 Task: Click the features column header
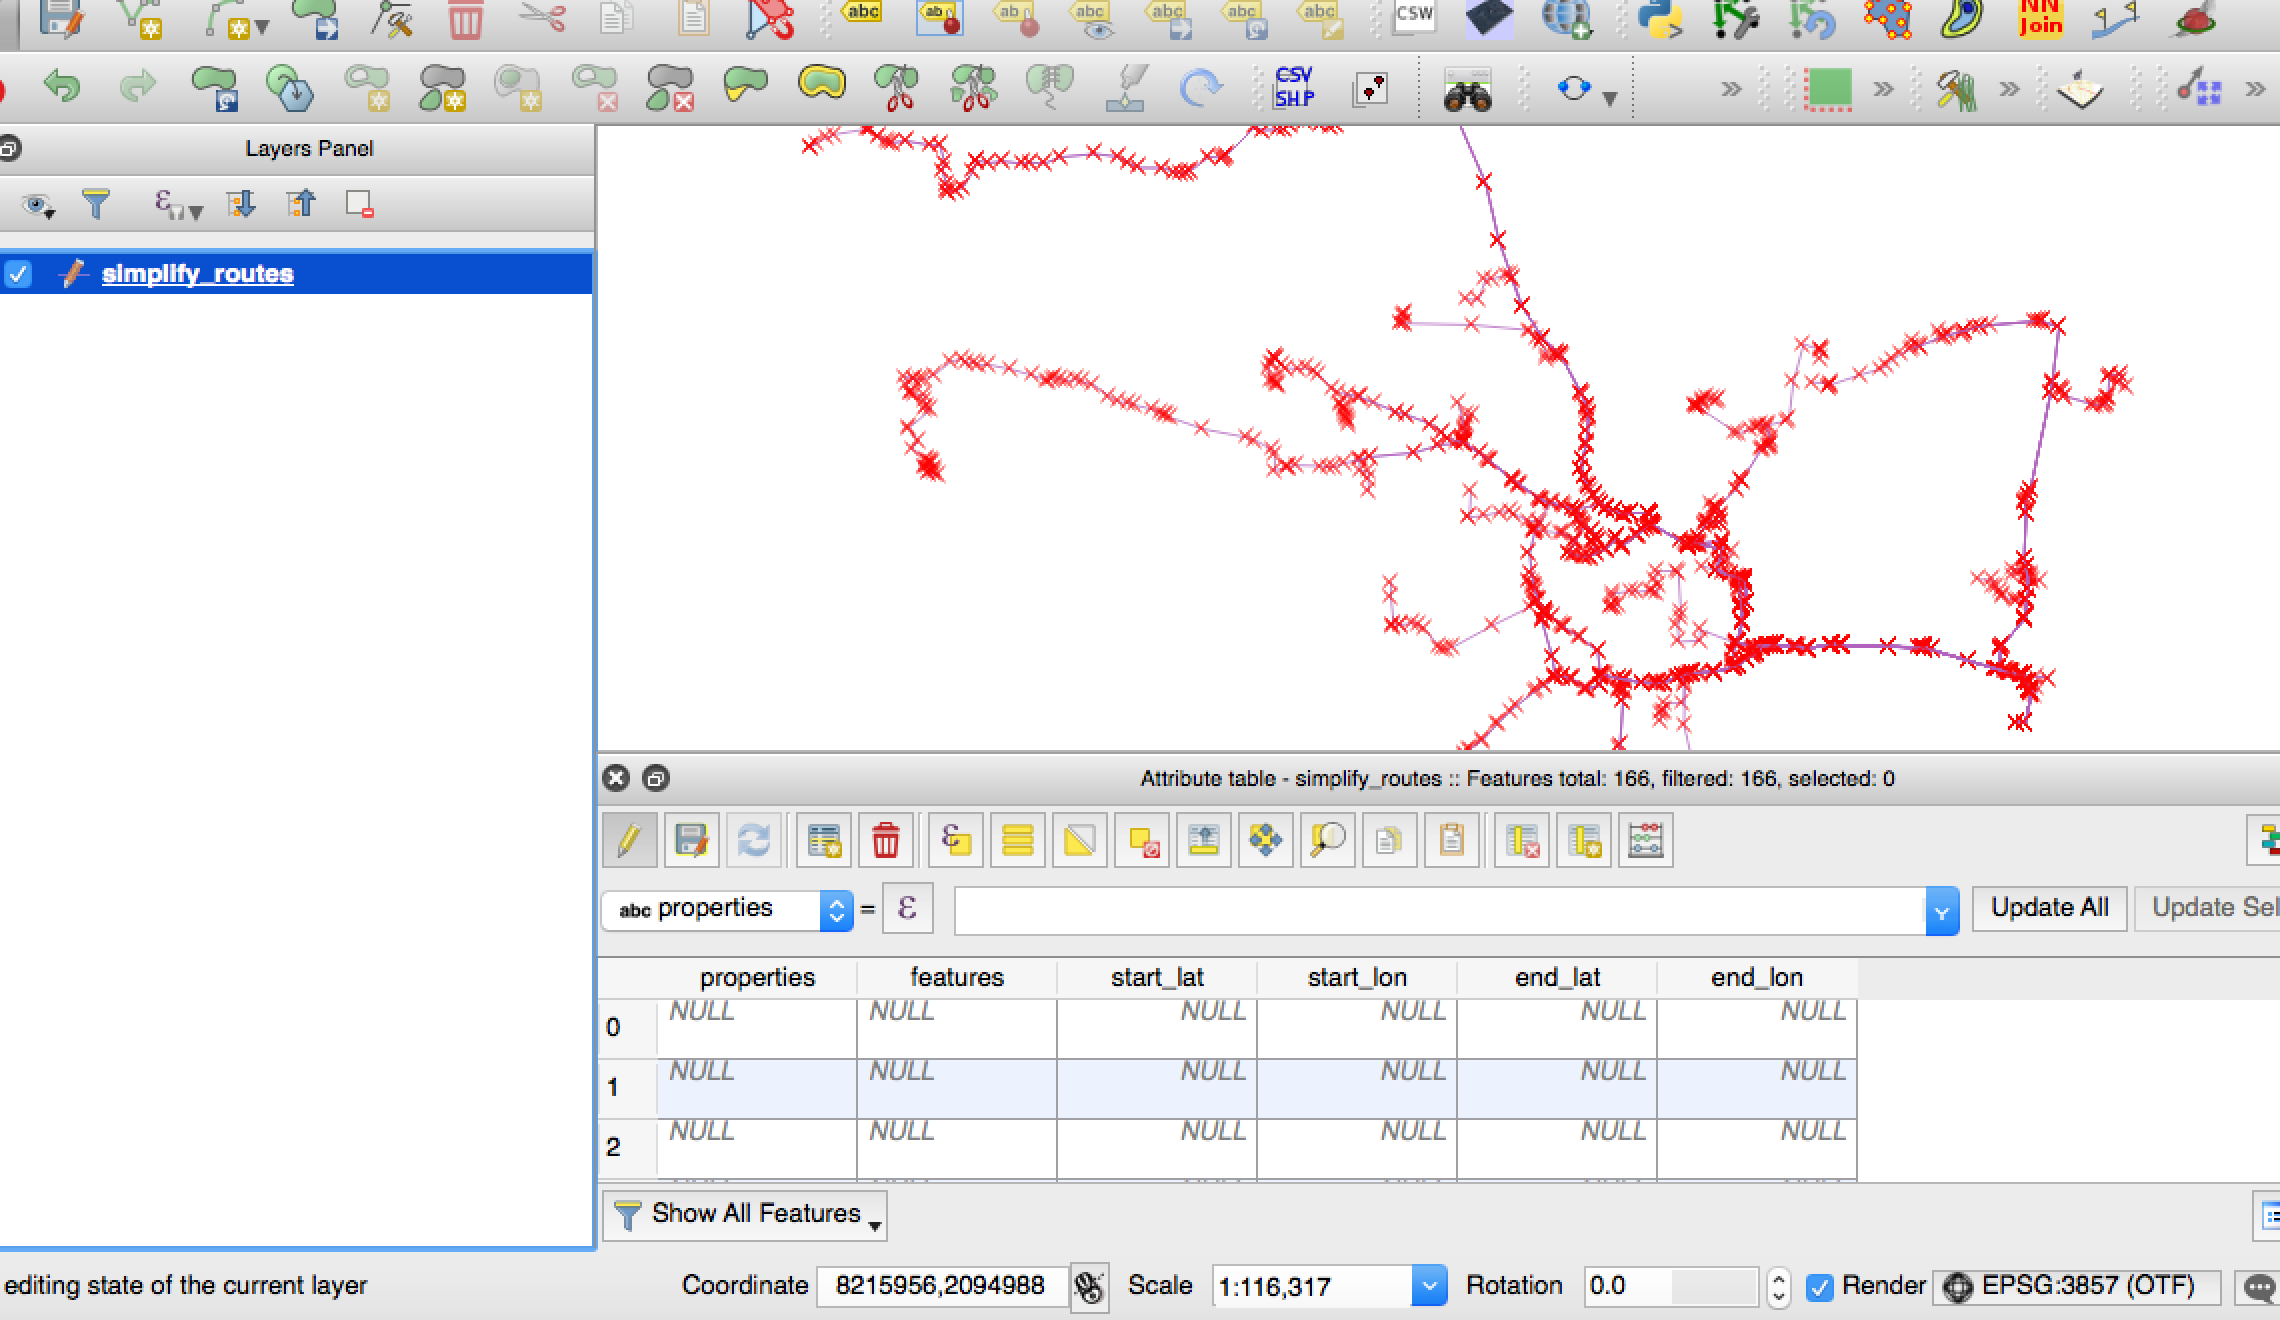coord(957,977)
